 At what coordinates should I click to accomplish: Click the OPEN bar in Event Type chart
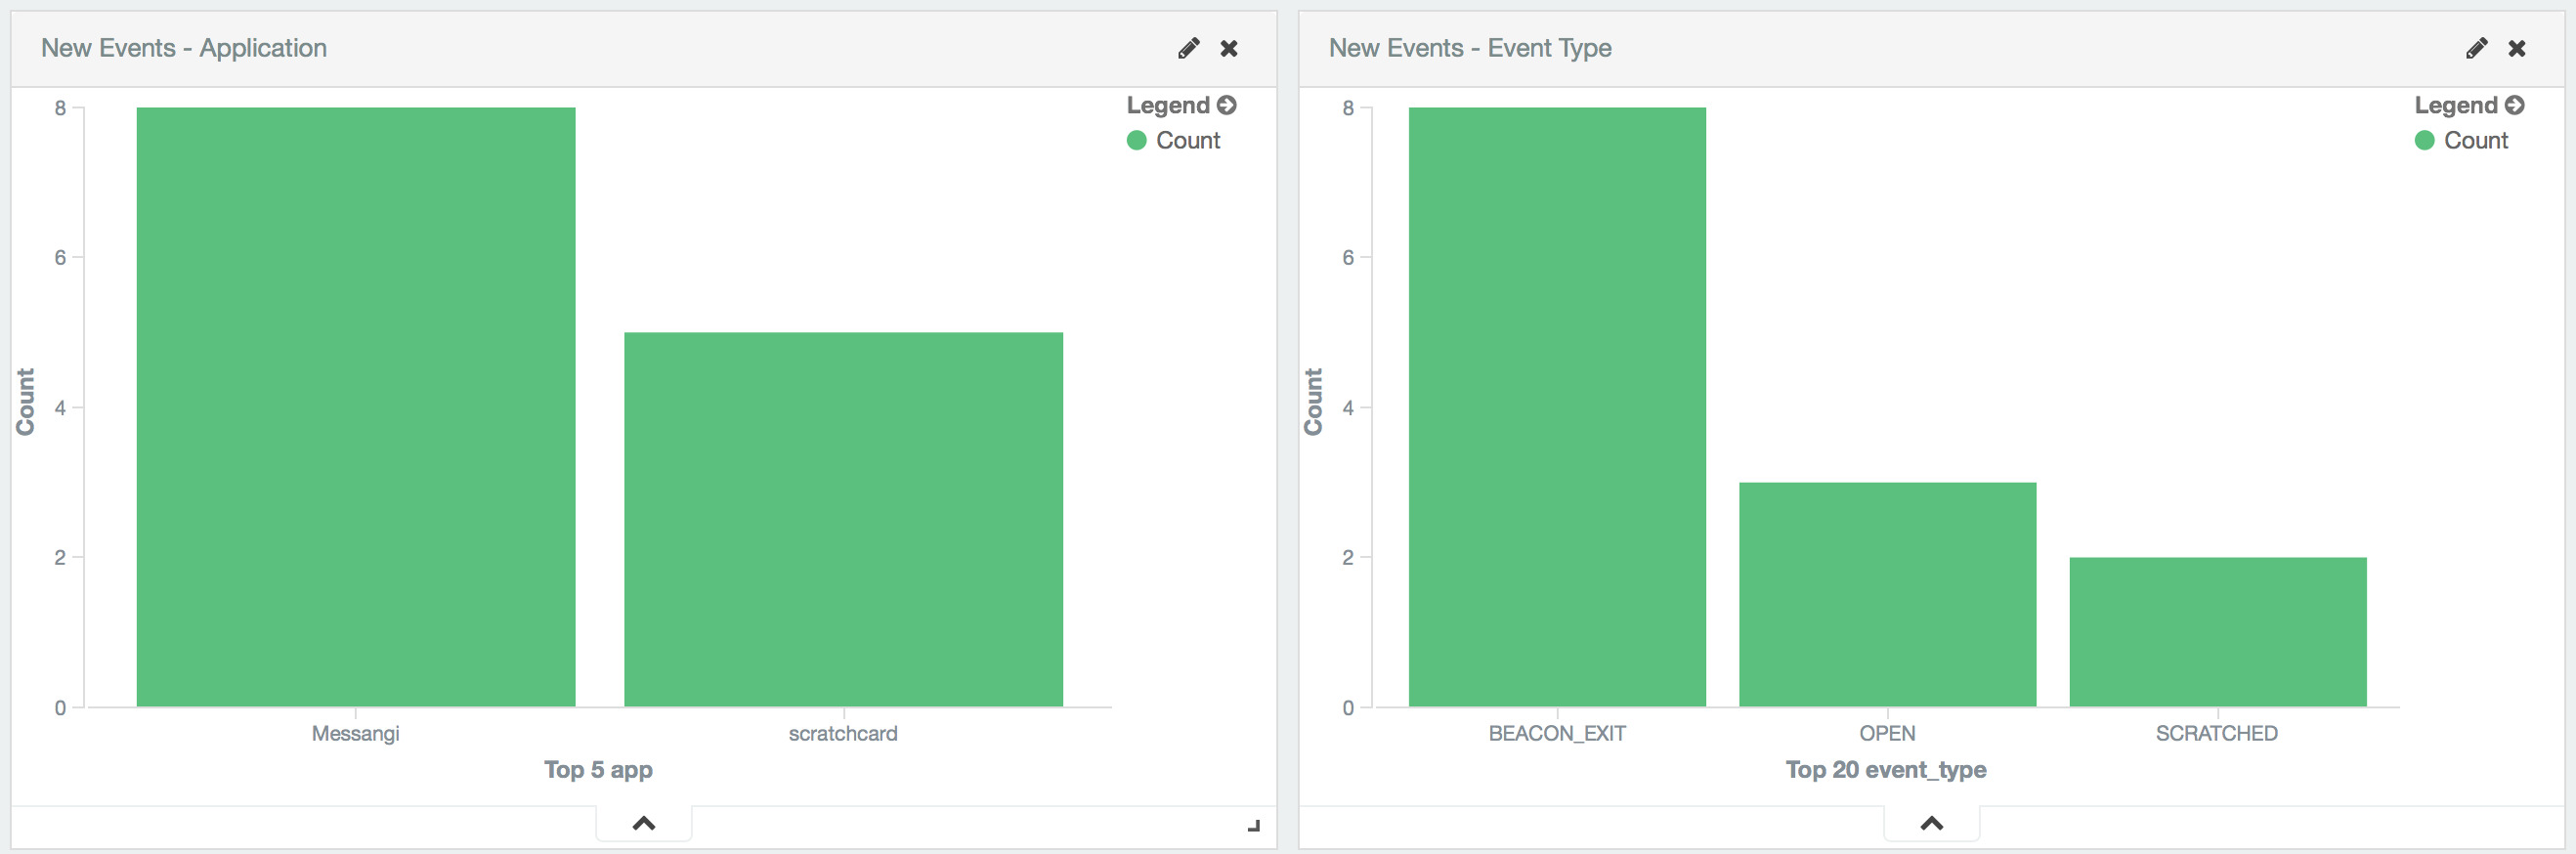(1887, 594)
